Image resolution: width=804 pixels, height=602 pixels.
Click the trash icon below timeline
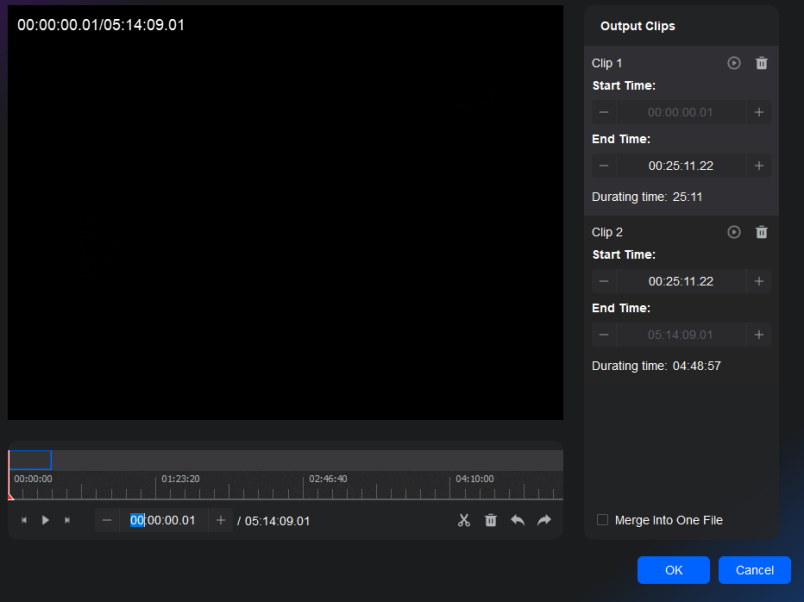point(491,520)
